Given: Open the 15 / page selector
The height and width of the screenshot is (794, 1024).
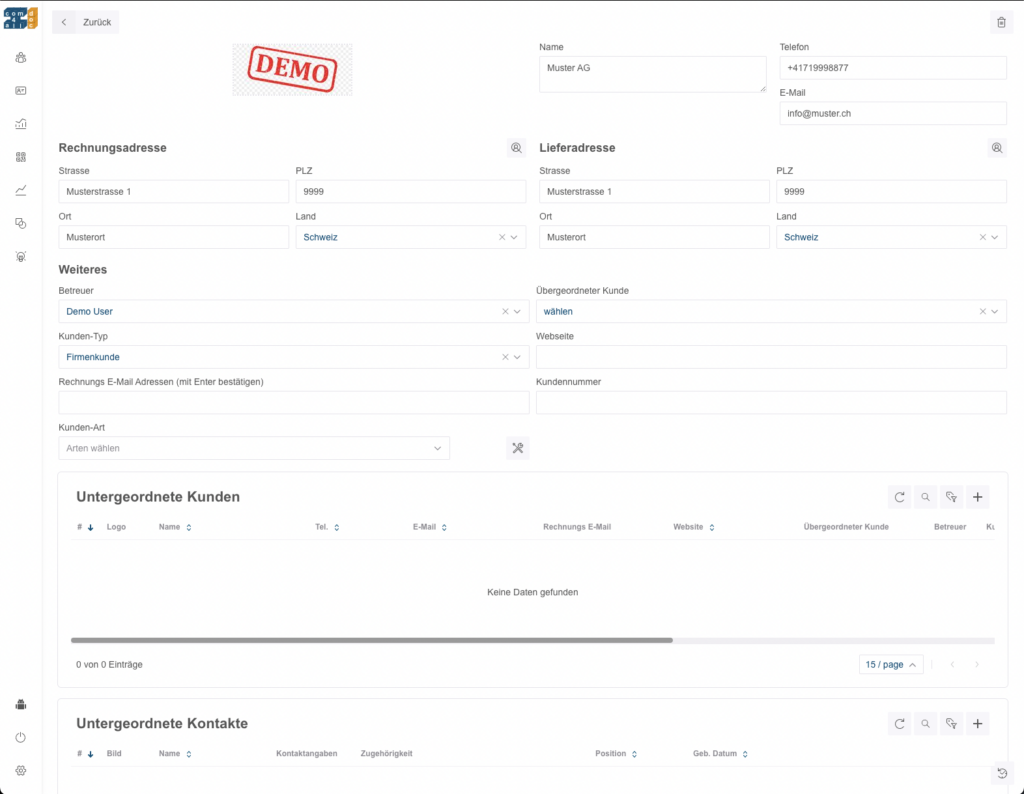Looking at the screenshot, I should click(x=890, y=665).
